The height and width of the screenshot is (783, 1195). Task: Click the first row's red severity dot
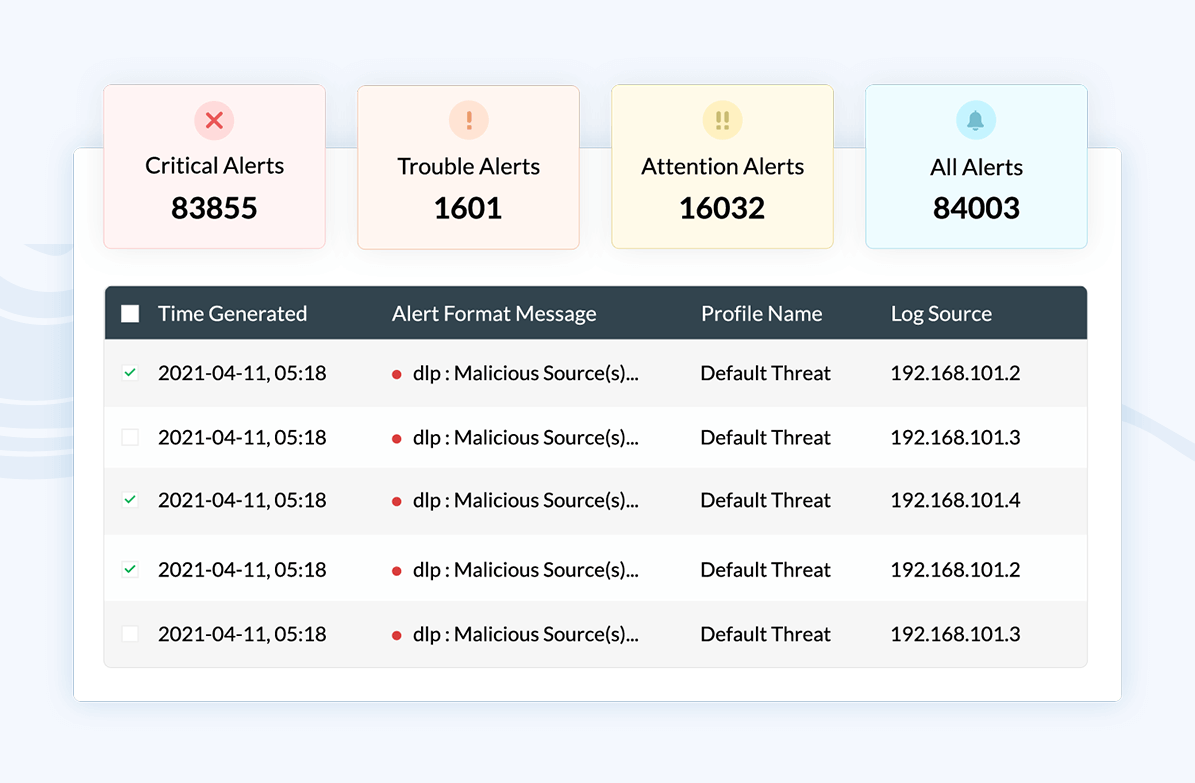point(397,374)
